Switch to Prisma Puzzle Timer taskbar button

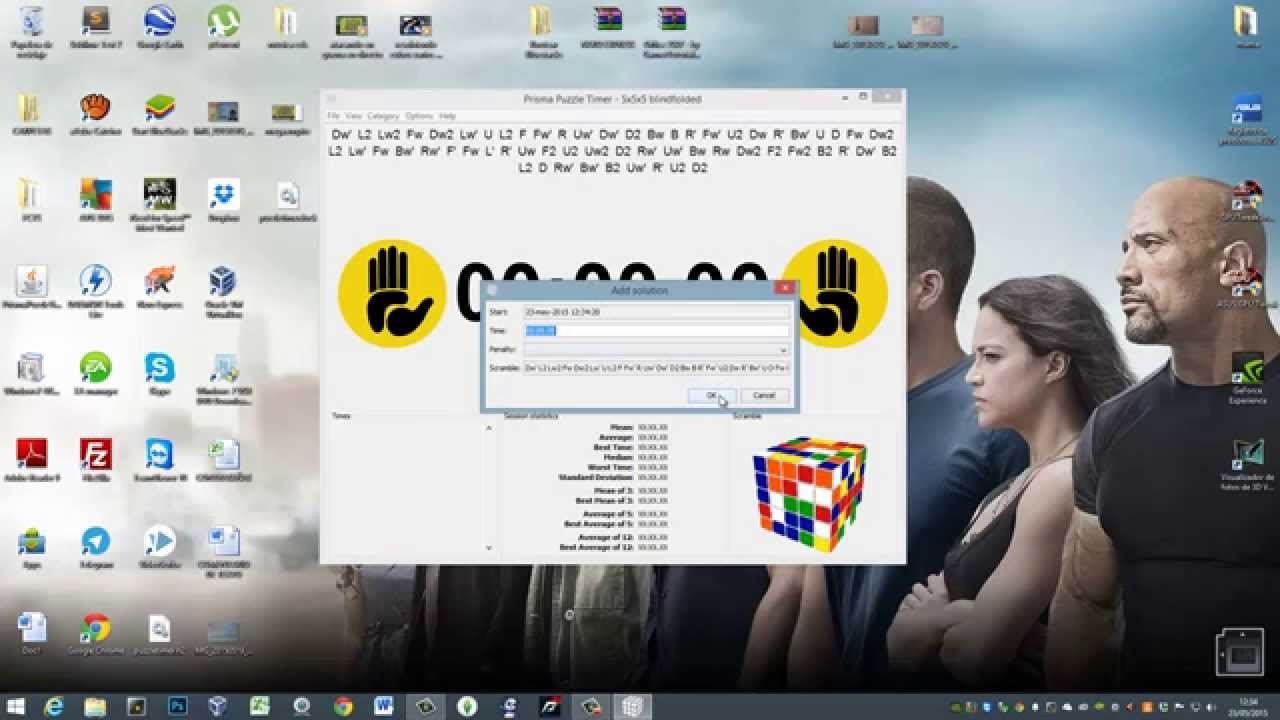(632, 706)
